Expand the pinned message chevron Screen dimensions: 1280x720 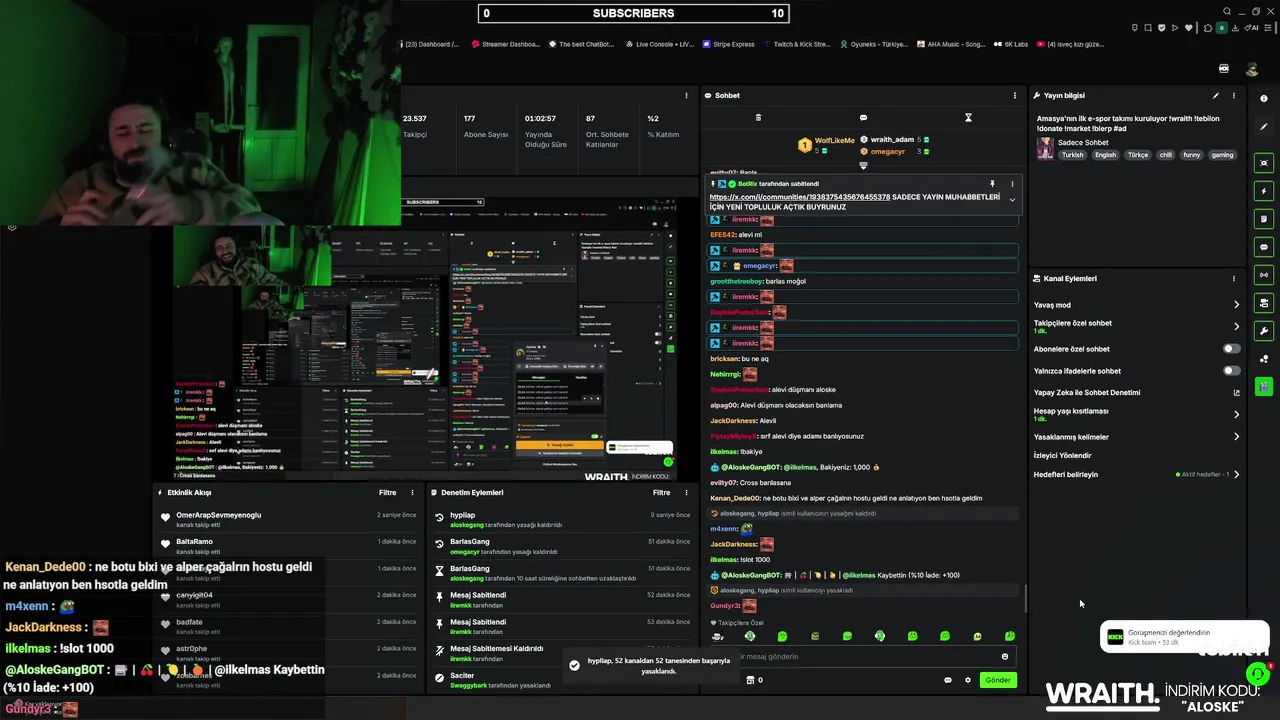[x=1012, y=200]
